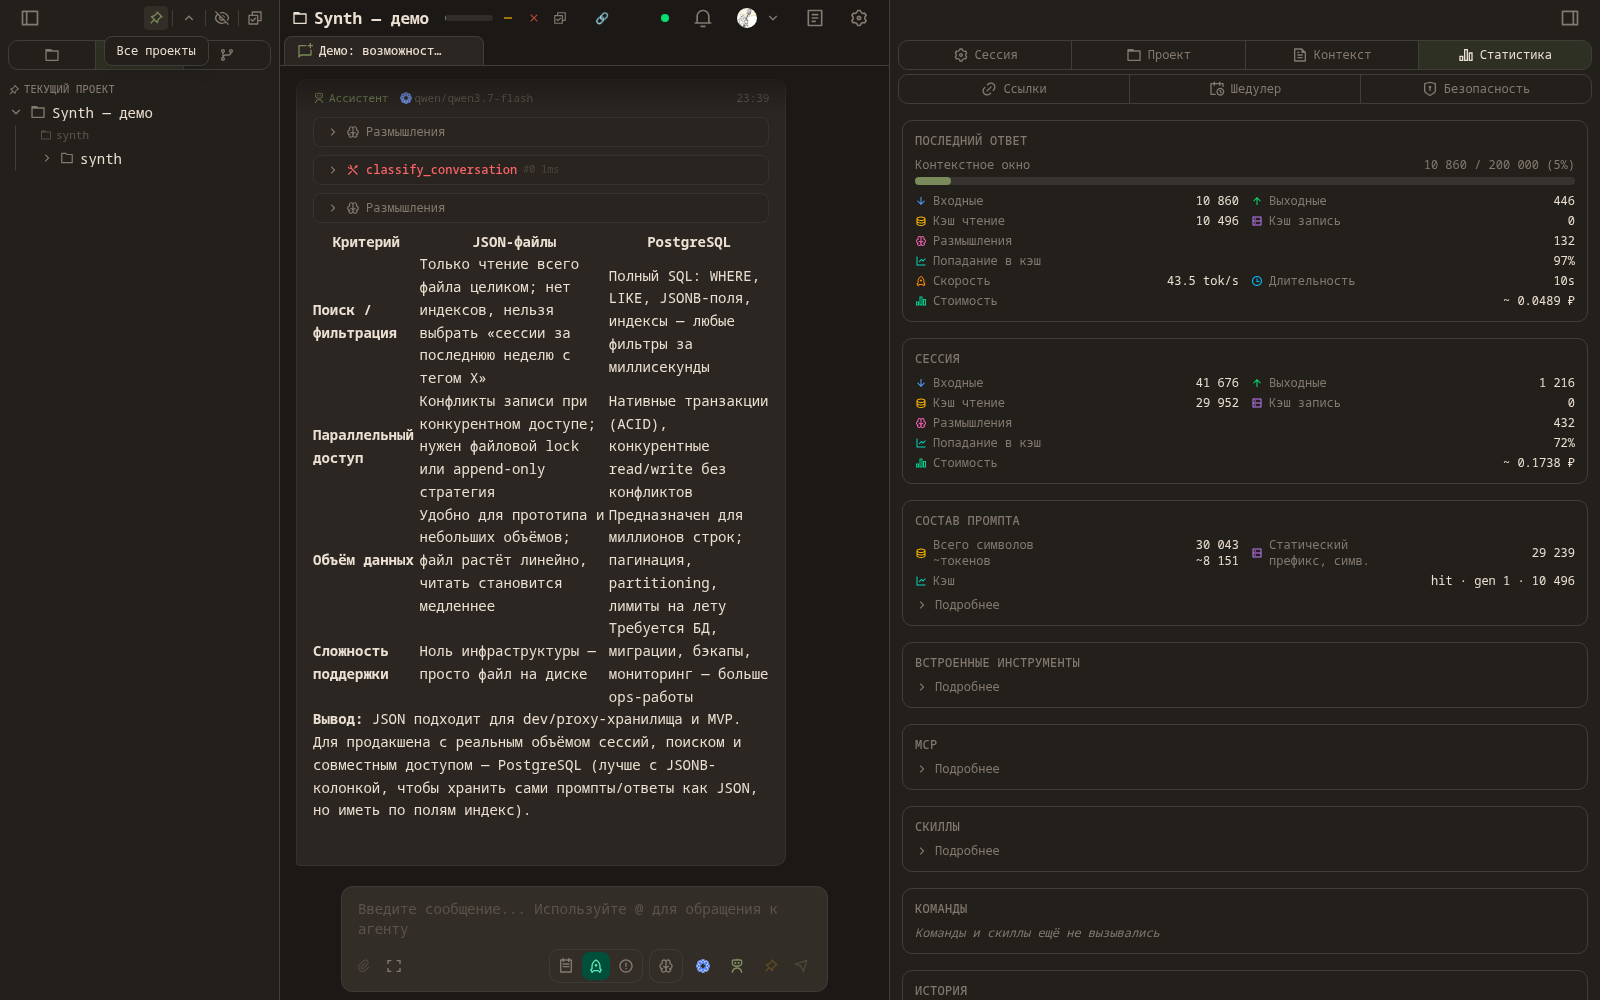Click the paperclip attach icon
The width and height of the screenshot is (1600, 1000).
pos(364,966)
